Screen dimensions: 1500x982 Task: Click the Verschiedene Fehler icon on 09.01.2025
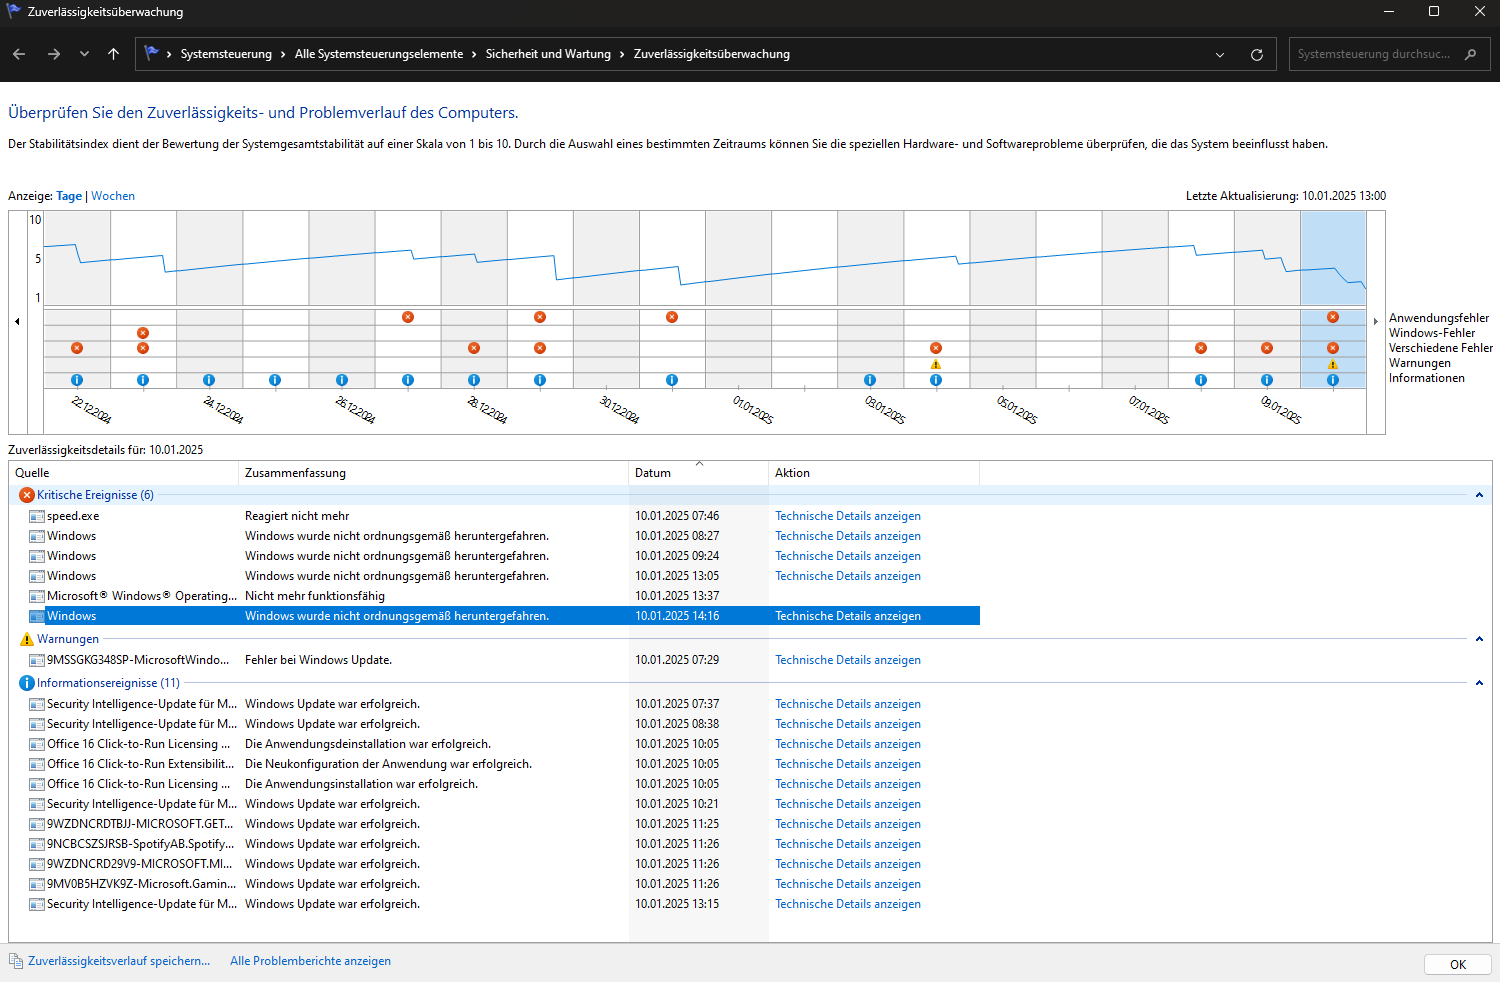click(1267, 348)
